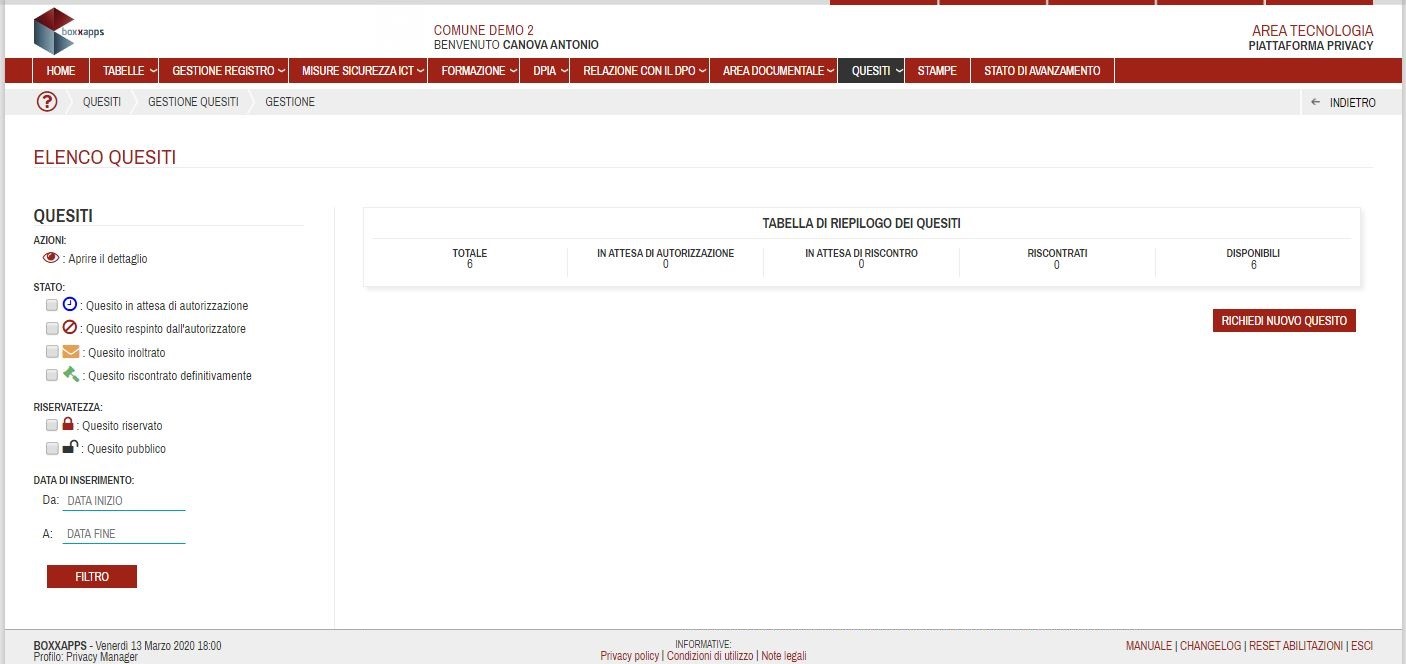Open Note legali link
The height and width of the screenshot is (664, 1406).
click(x=783, y=656)
